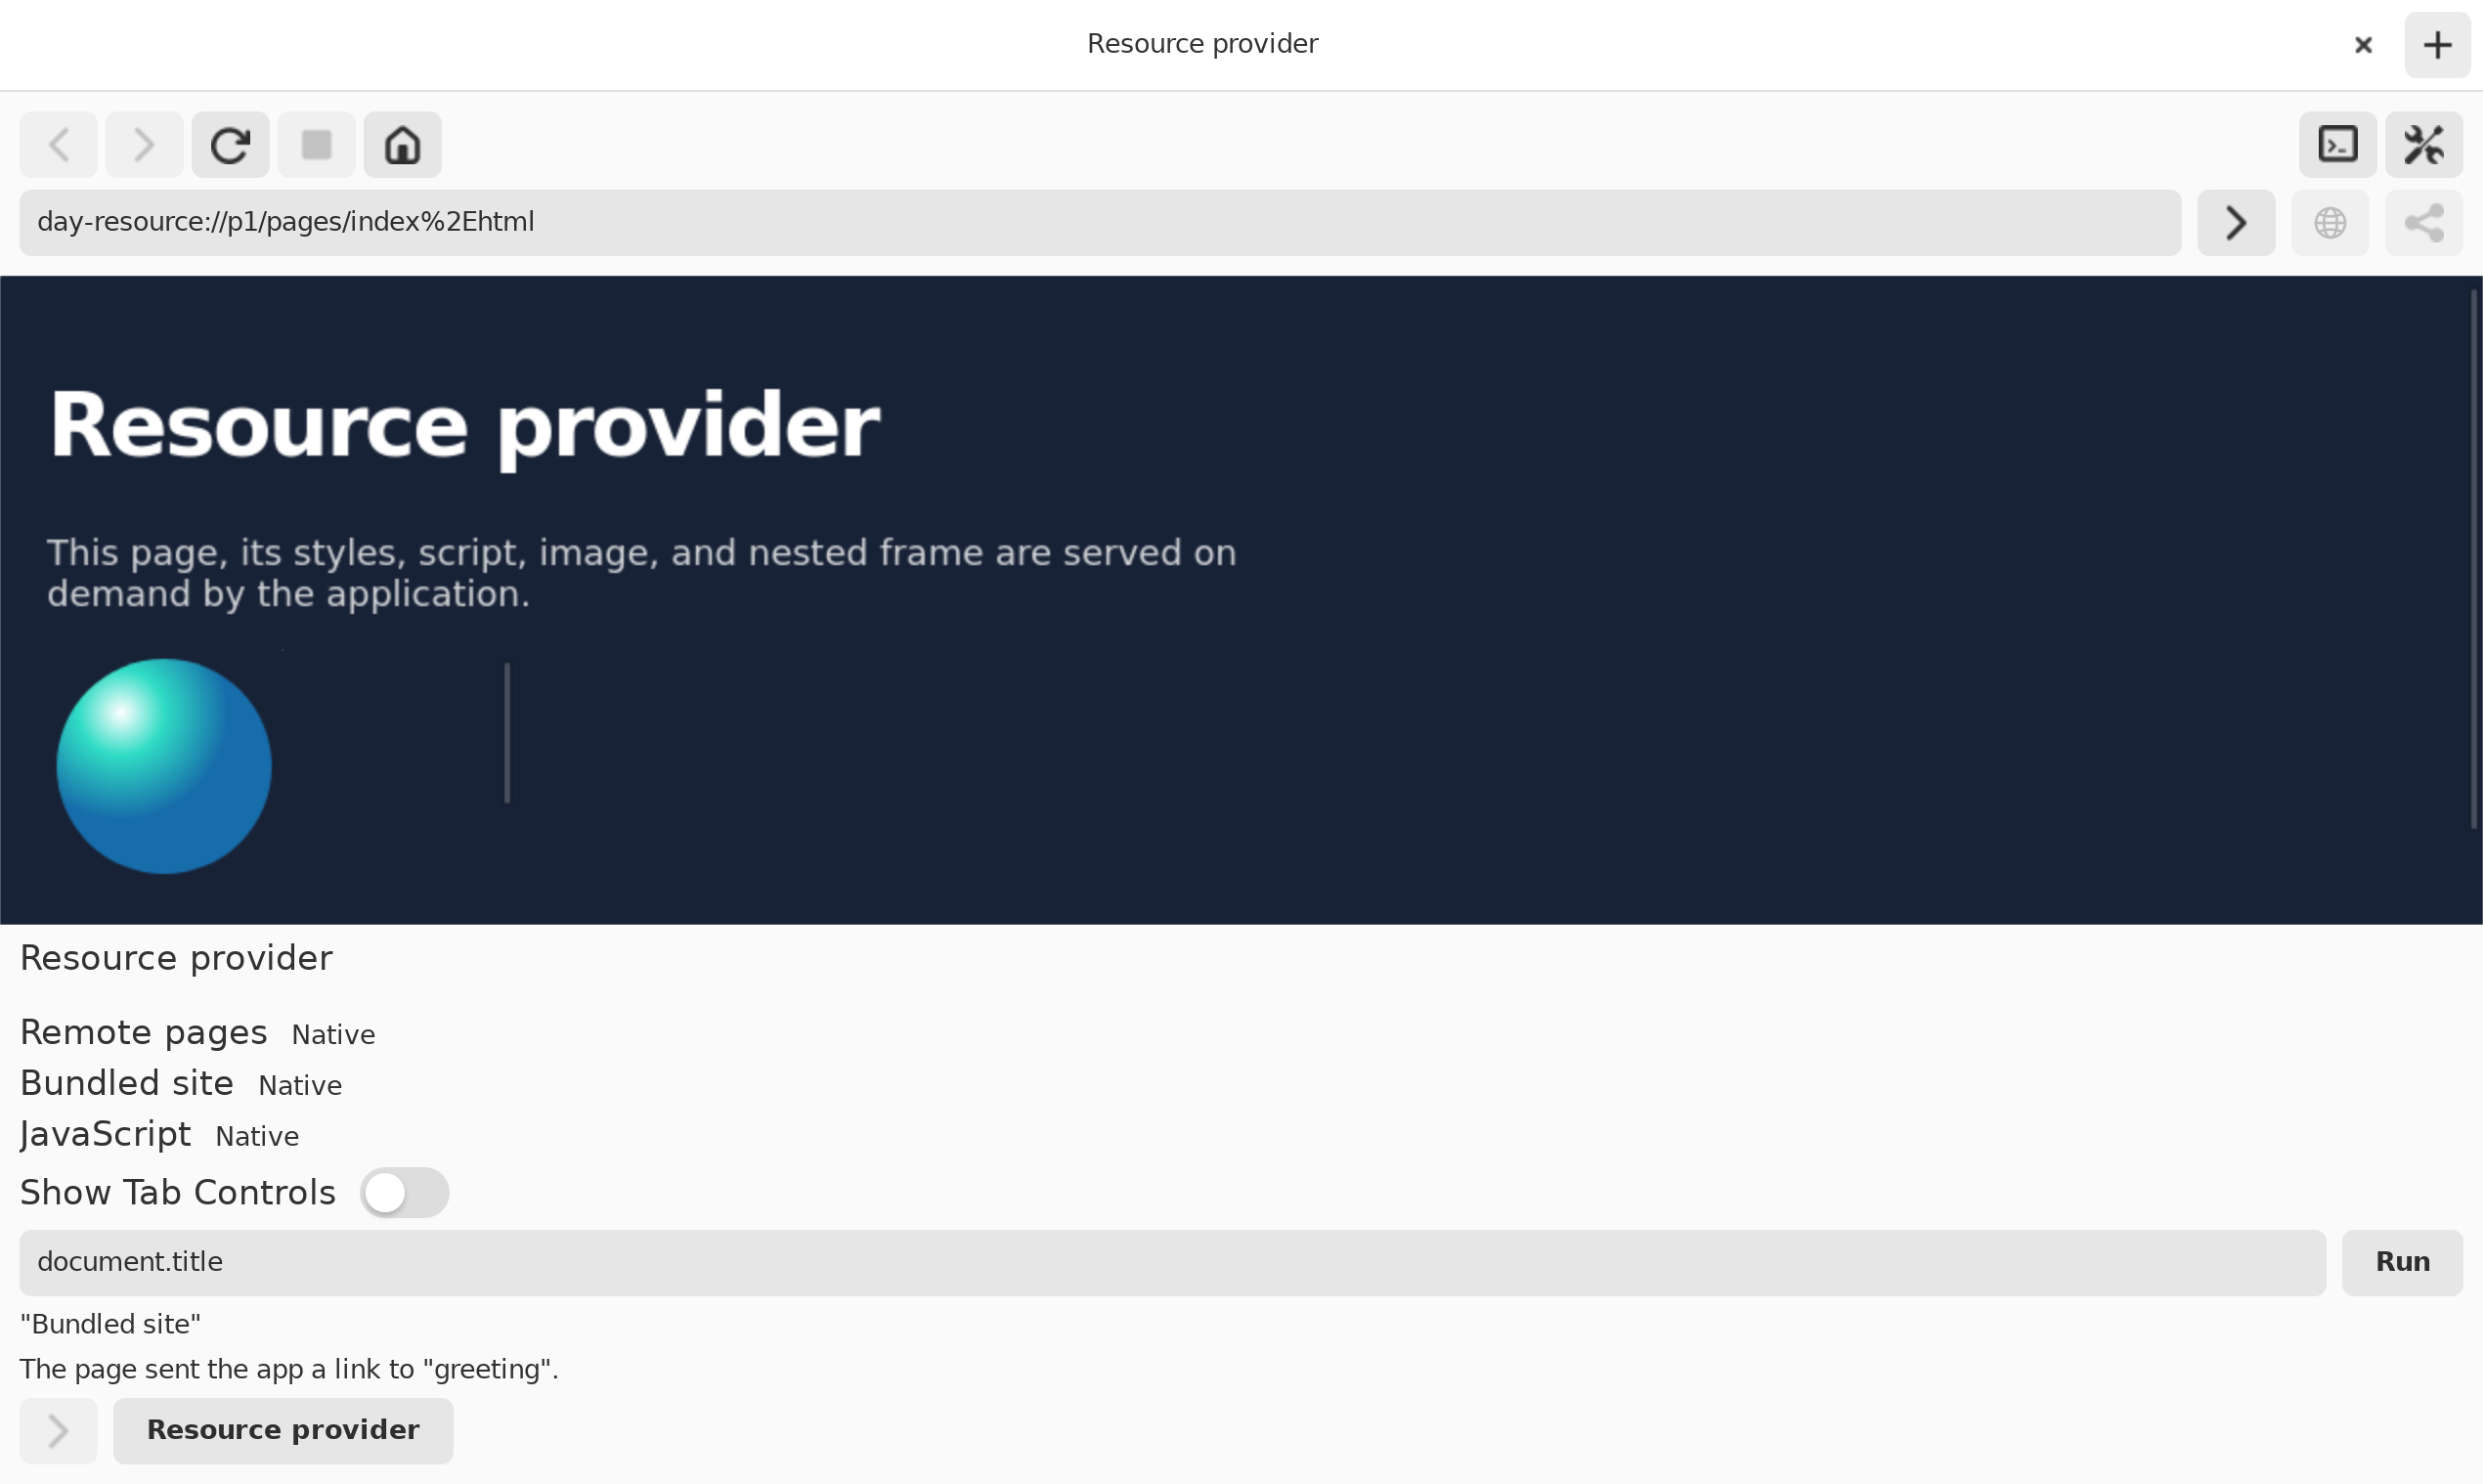
Task: Reload the current page
Action: click(231, 145)
